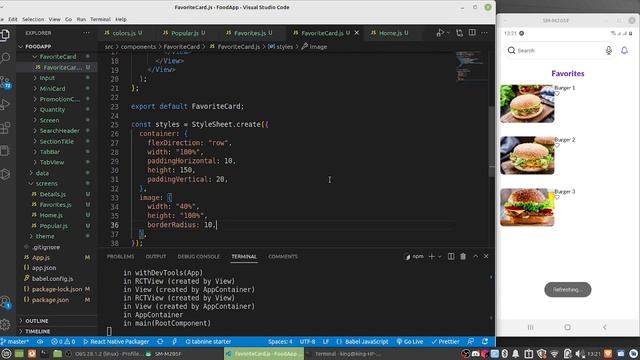Image resolution: width=640 pixels, height=360 pixels.
Task: Open Source Control view with pending changes badge
Action: [5, 82]
